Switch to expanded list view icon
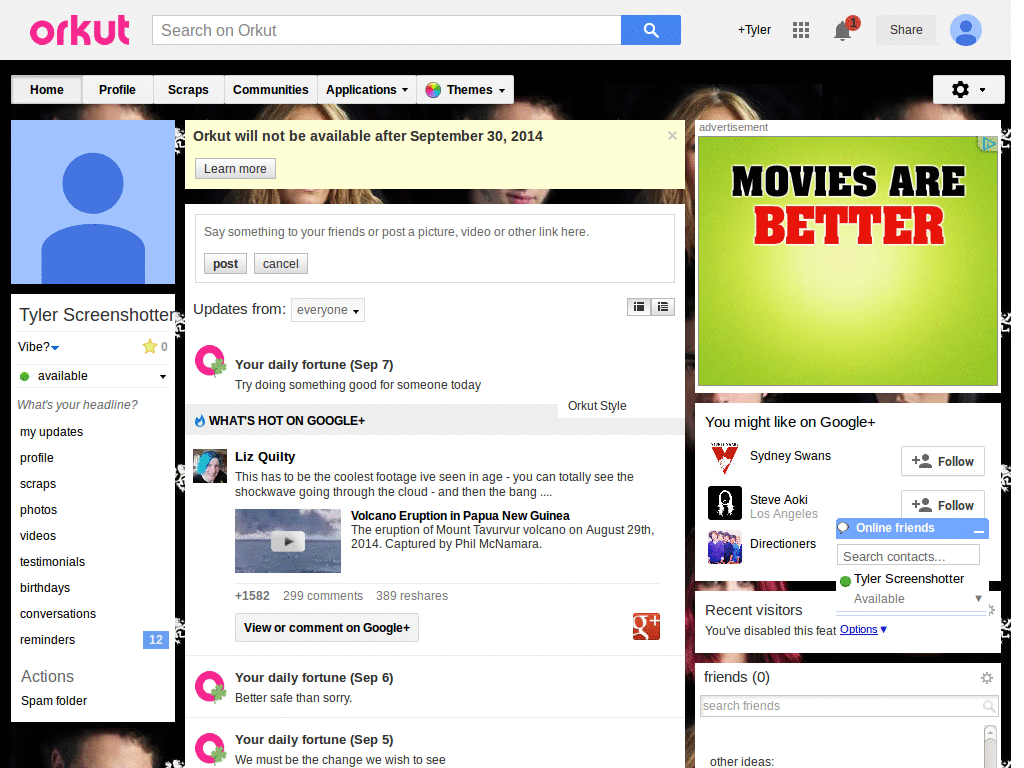1024x768 pixels. click(x=639, y=307)
